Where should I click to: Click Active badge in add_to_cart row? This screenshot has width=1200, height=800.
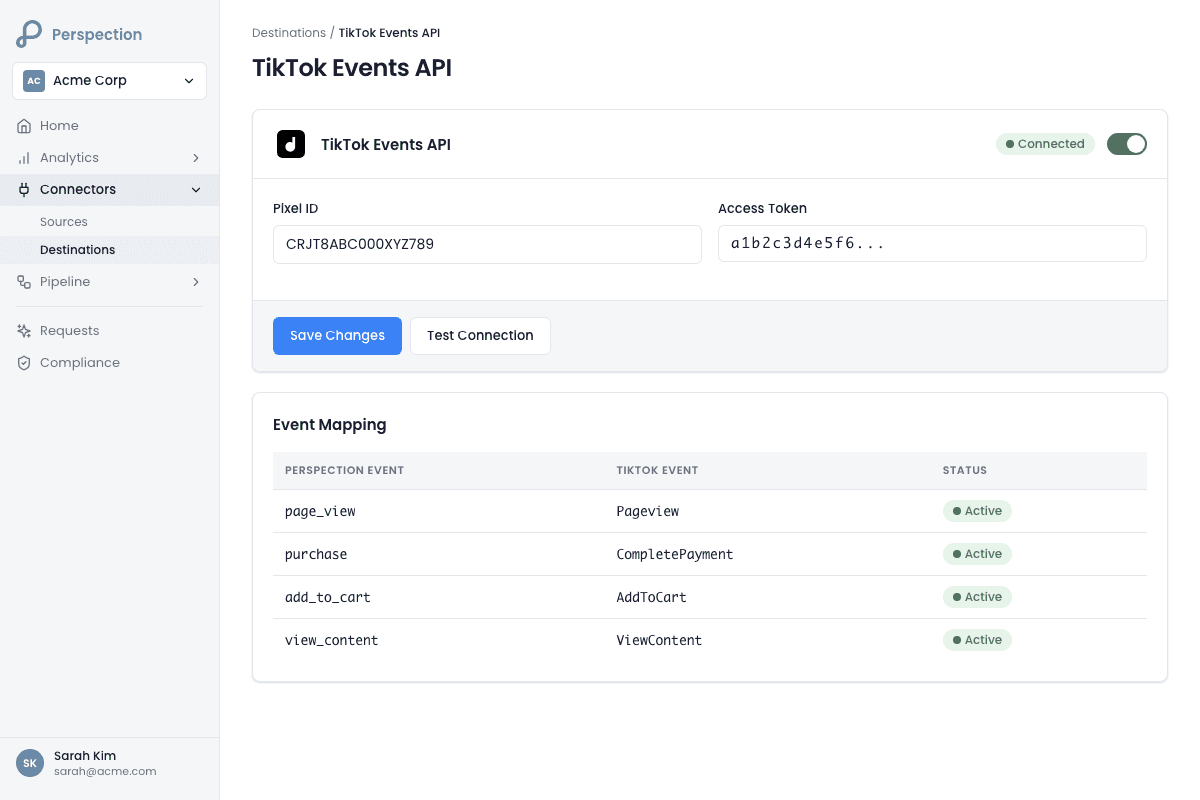[977, 597]
